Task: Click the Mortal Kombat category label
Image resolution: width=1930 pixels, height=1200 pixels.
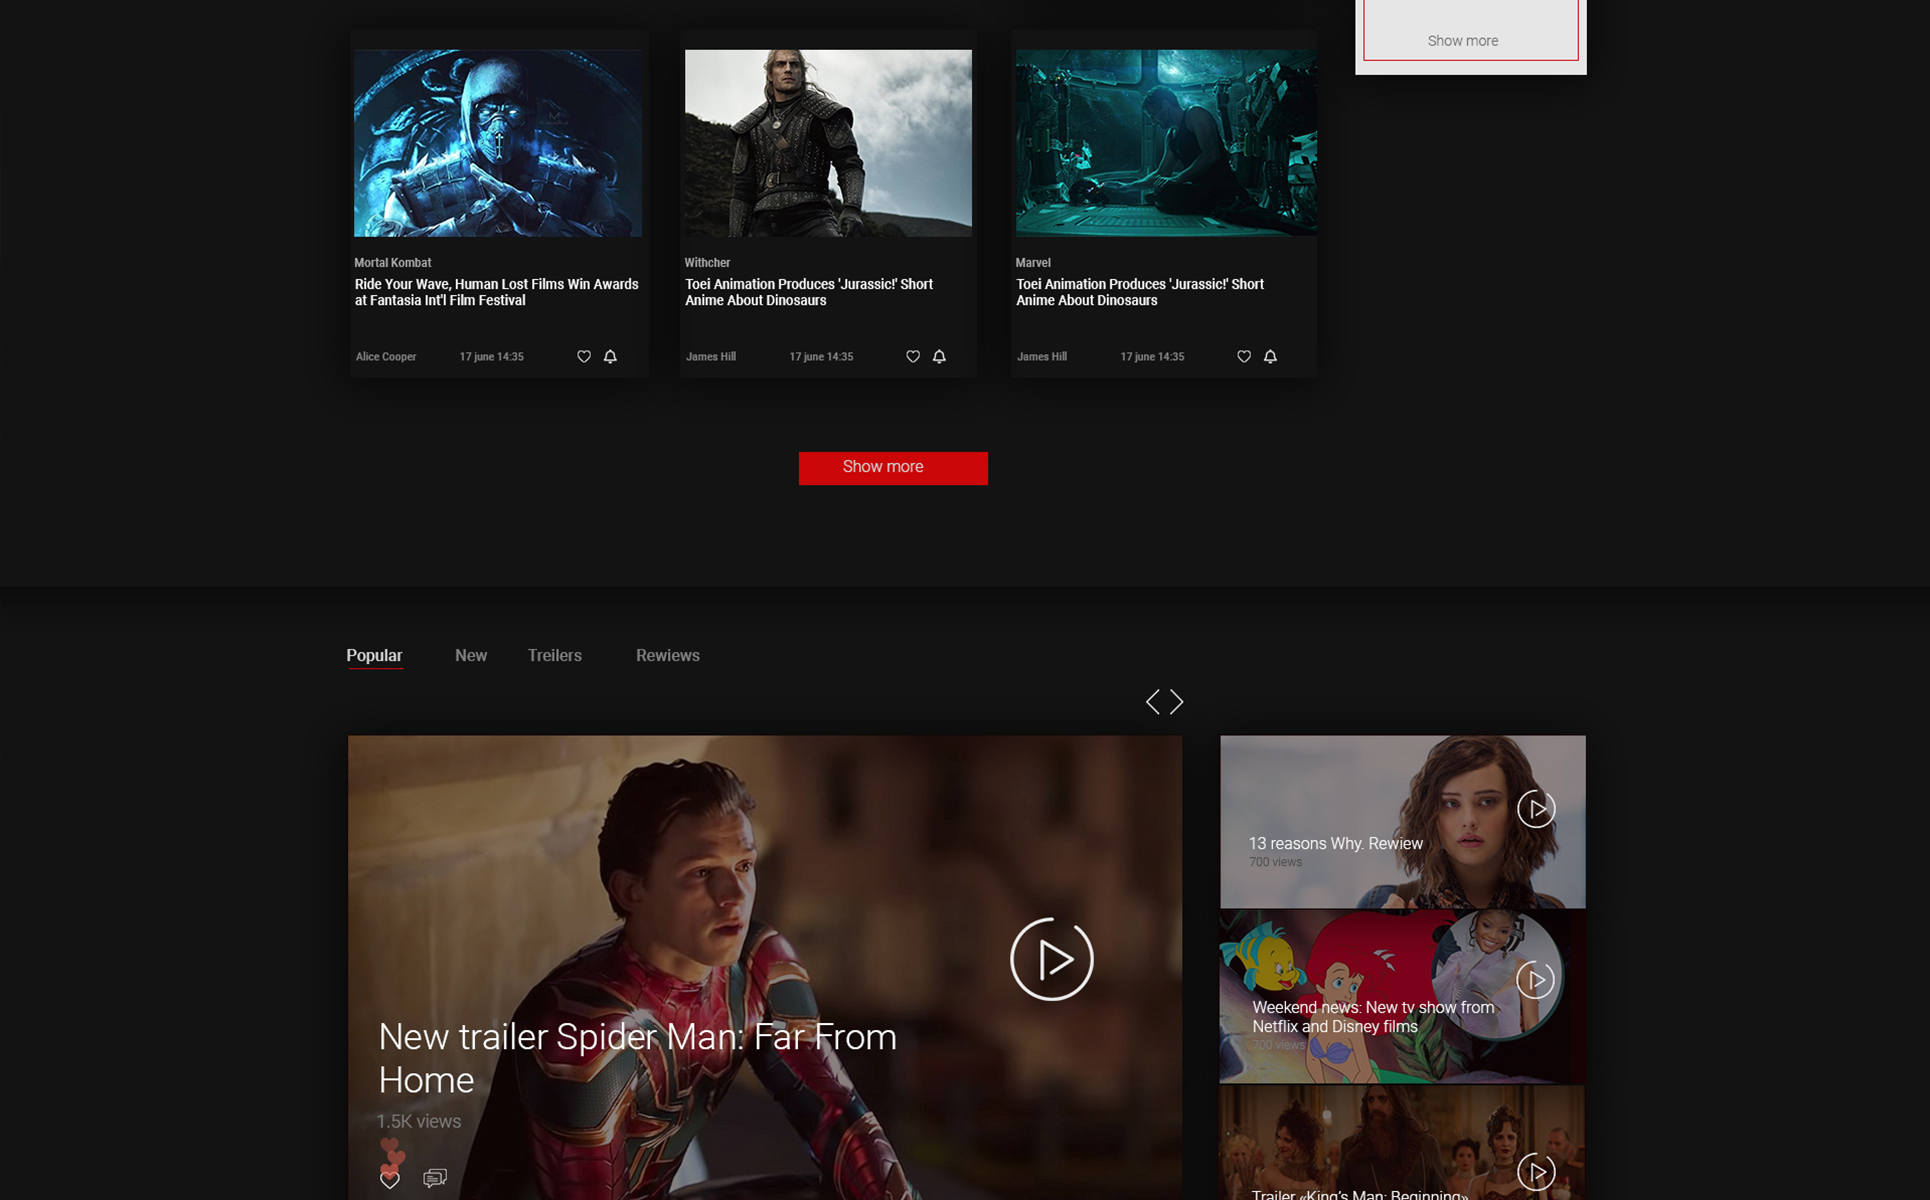Action: point(393,263)
